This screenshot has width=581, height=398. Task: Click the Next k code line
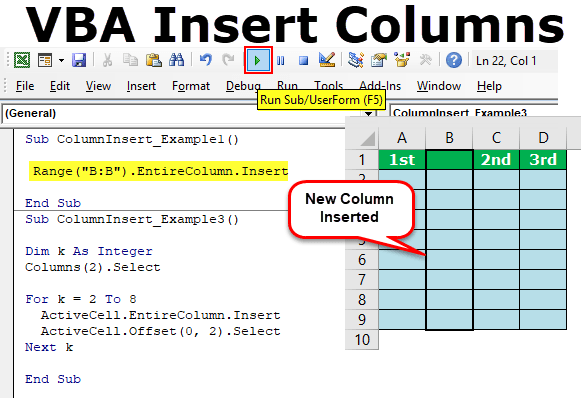49,347
